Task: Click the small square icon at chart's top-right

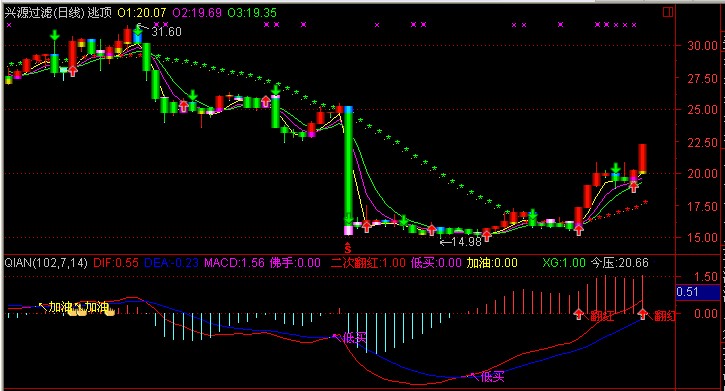Action: click(x=668, y=12)
